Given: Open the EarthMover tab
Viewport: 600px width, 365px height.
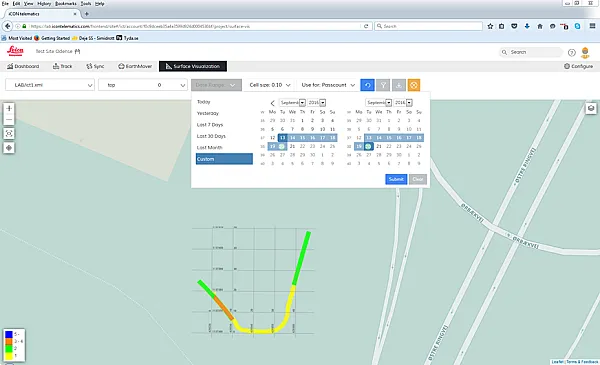Looking at the screenshot, I should pos(135,66).
